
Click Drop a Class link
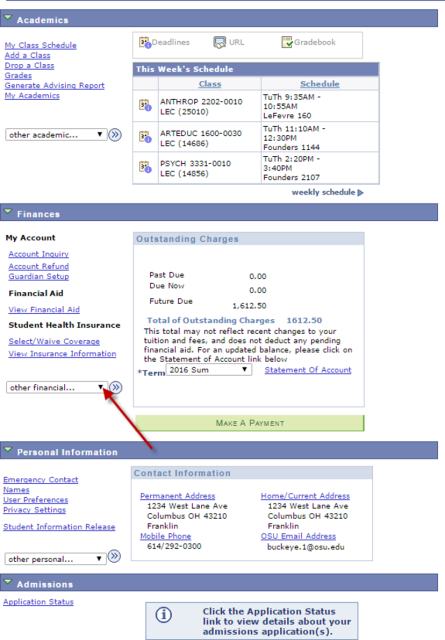point(29,66)
